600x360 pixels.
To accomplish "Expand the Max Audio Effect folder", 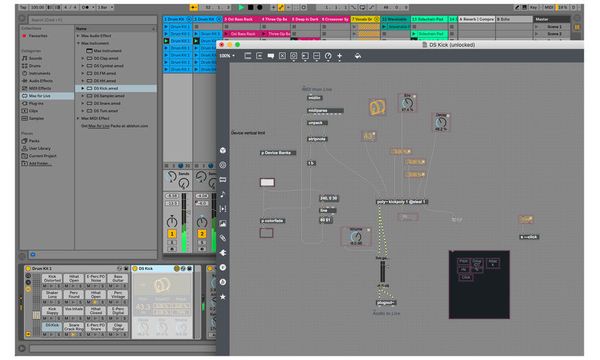I will click(x=78, y=36).
